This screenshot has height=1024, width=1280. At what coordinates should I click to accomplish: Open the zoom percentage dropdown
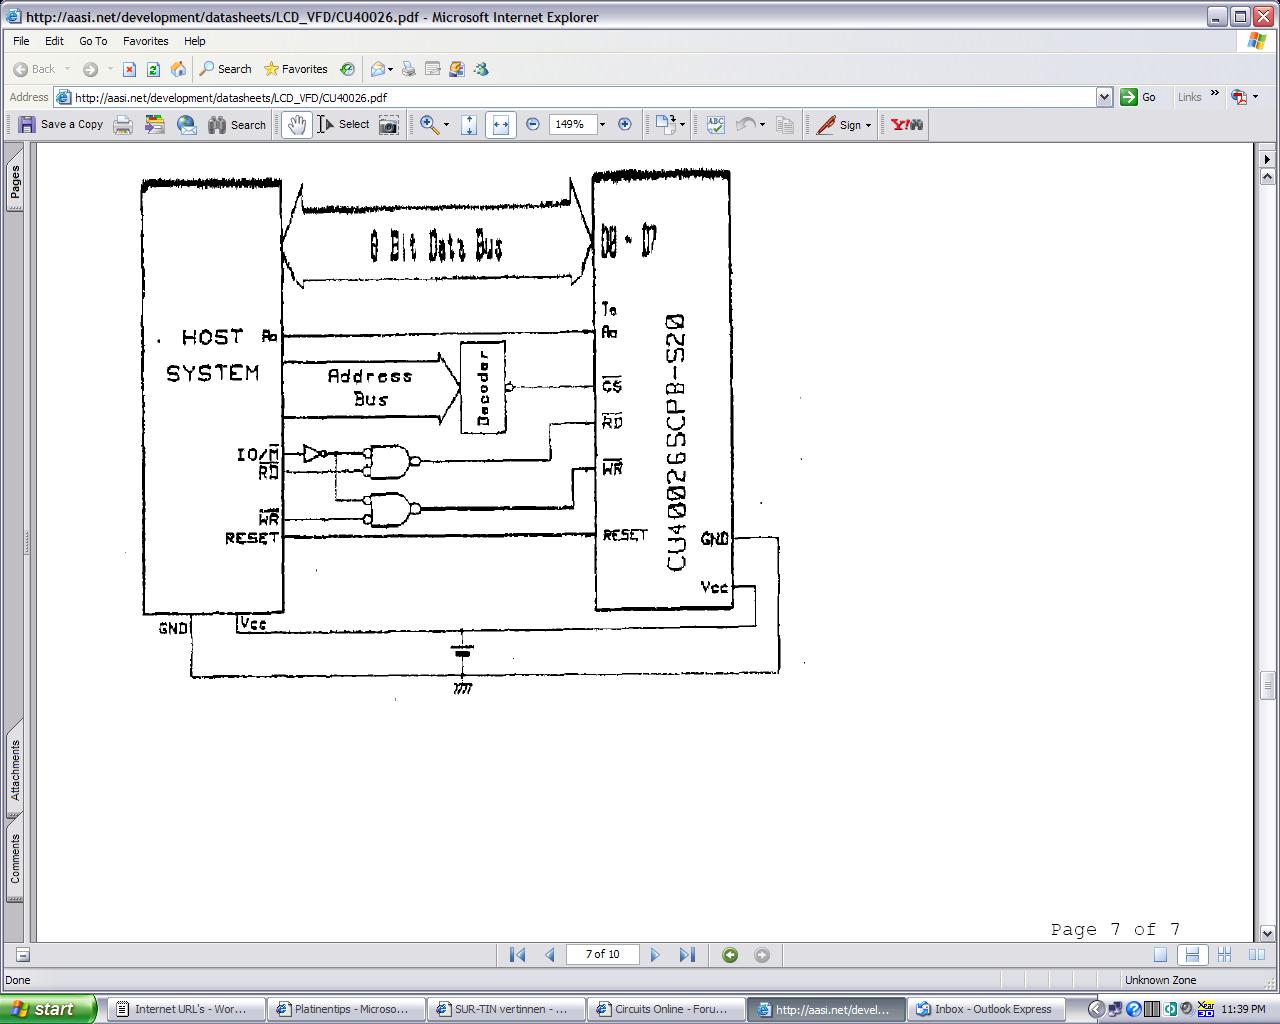coord(602,125)
